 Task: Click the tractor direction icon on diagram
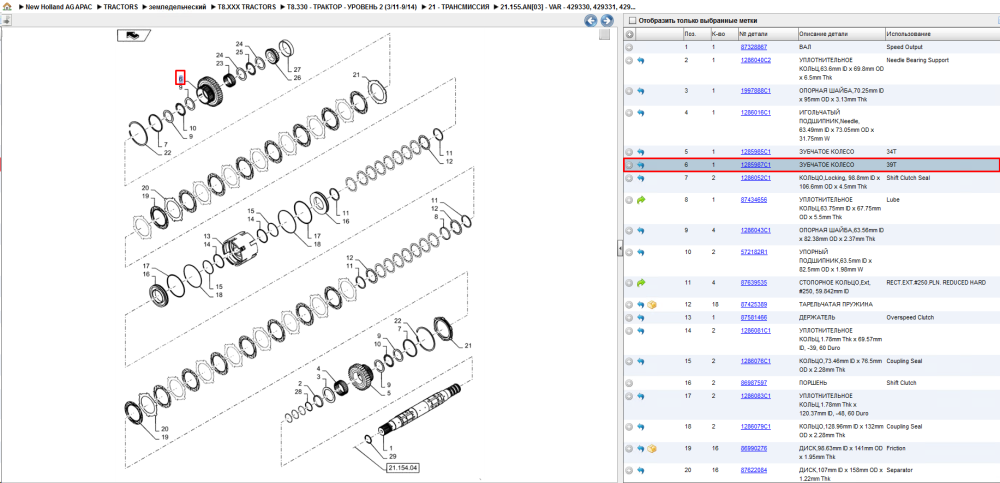pos(133,35)
